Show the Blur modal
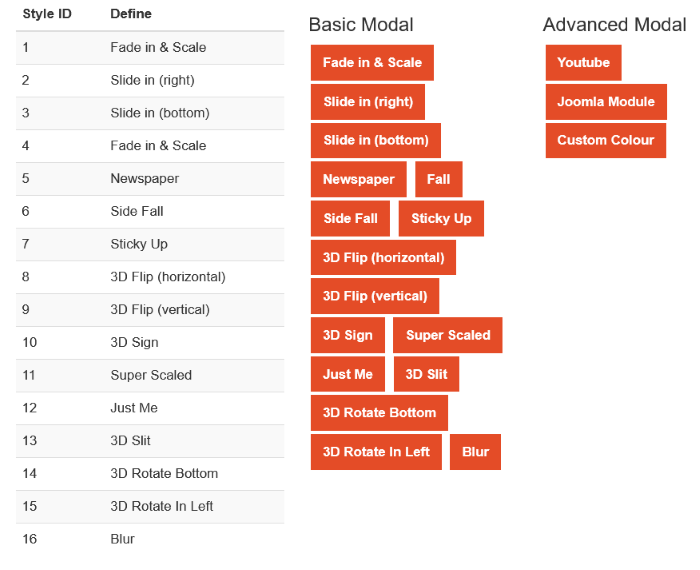Image resolution: width=700 pixels, height=570 pixels. point(475,452)
